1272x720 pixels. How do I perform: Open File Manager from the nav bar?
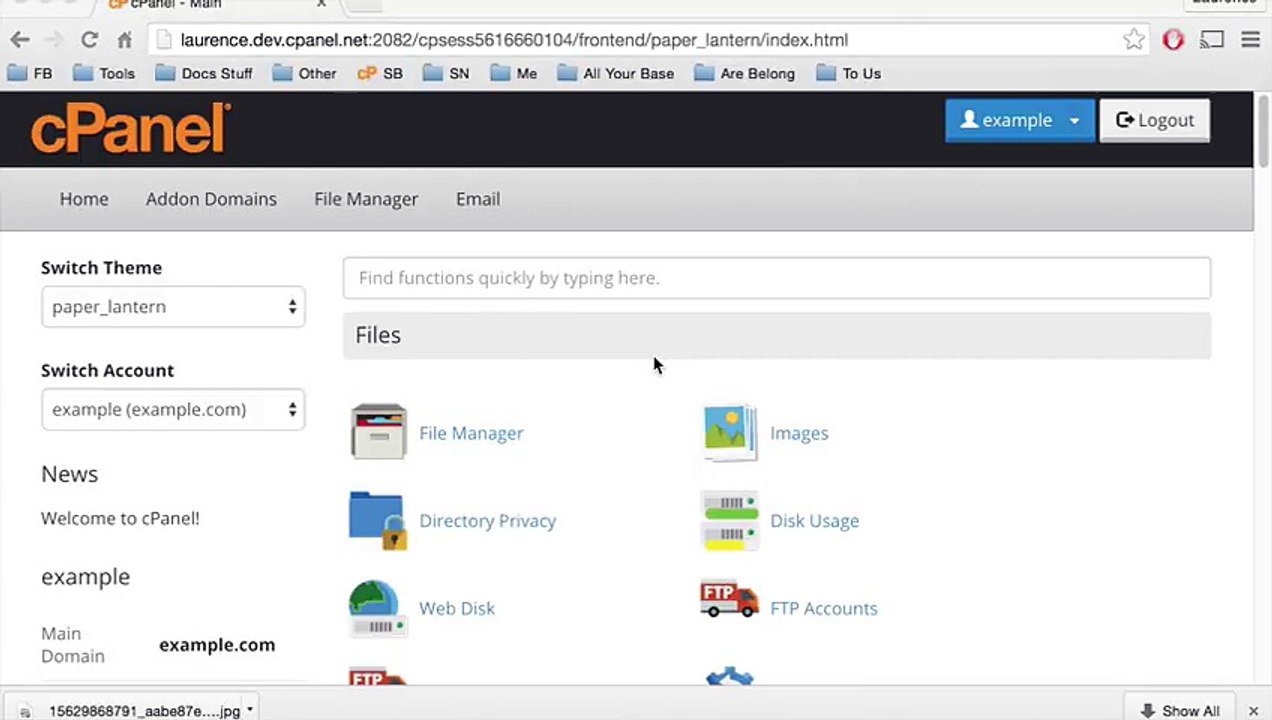366,199
